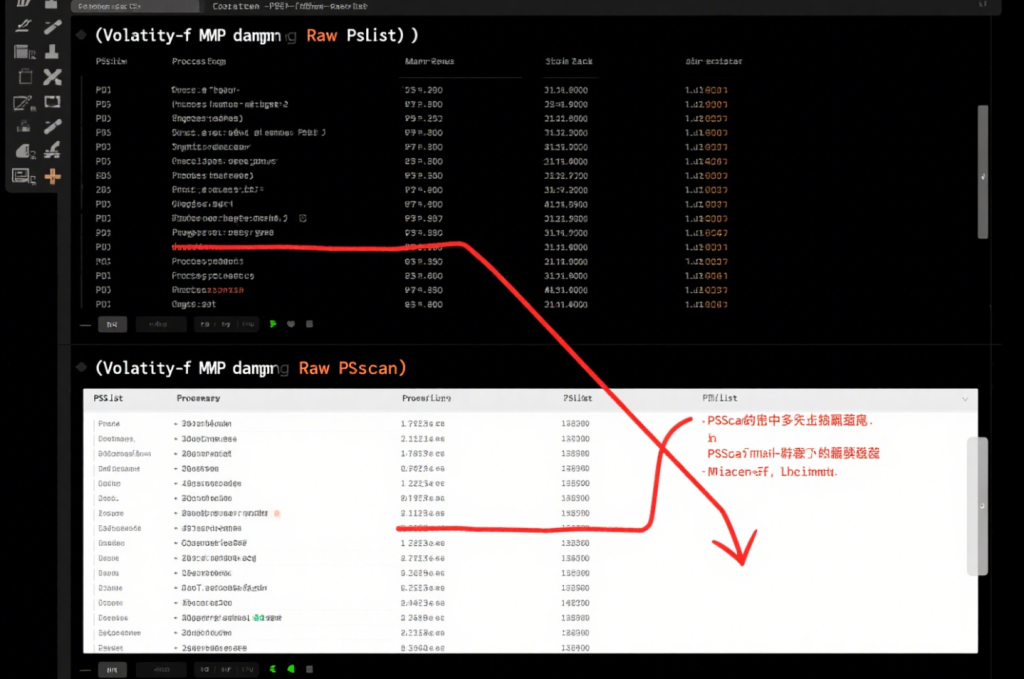Select the trash bin icon in the left toolbar
This screenshot has height=679, width=1024.
[25, 77]
